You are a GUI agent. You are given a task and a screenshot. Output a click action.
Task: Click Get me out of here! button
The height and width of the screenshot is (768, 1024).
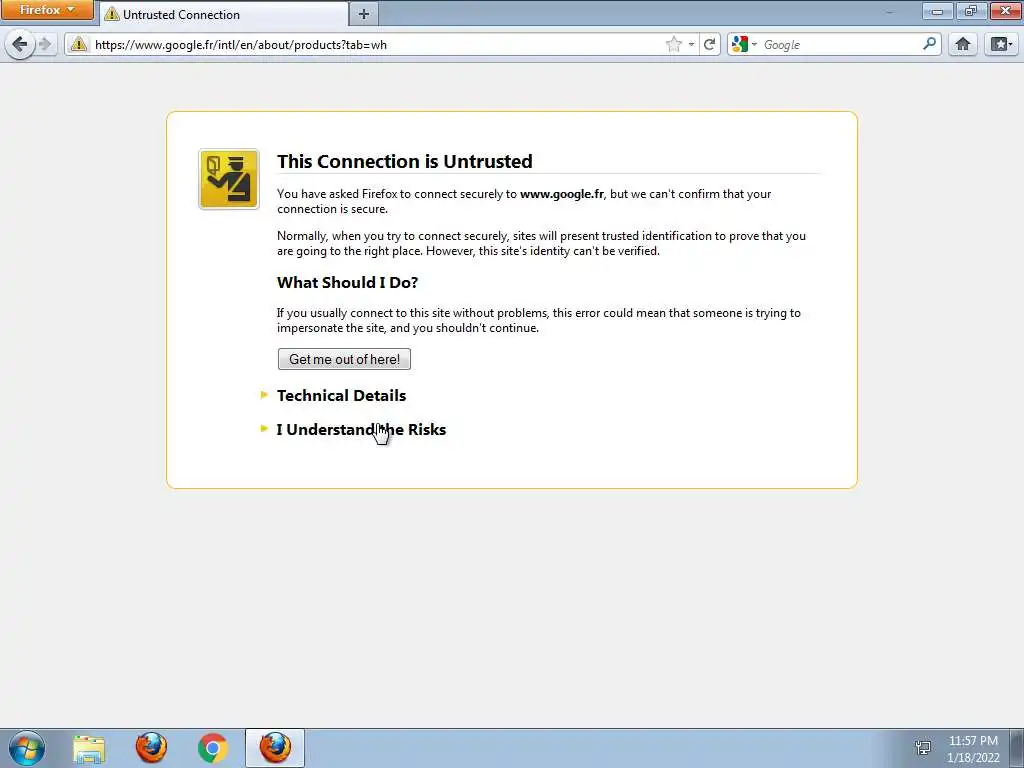click(x=344, y=359)
